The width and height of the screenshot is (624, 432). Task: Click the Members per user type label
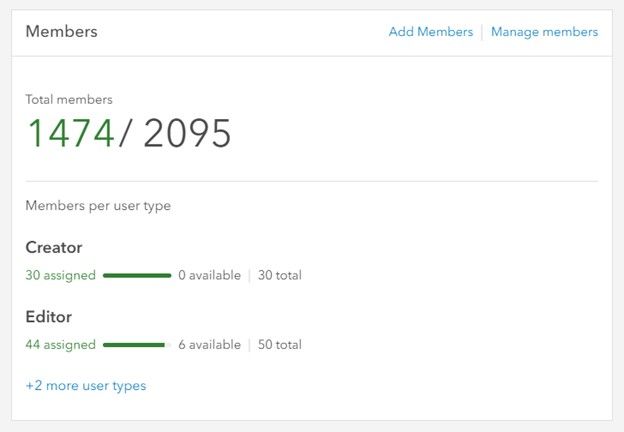[x=98, y=206]
